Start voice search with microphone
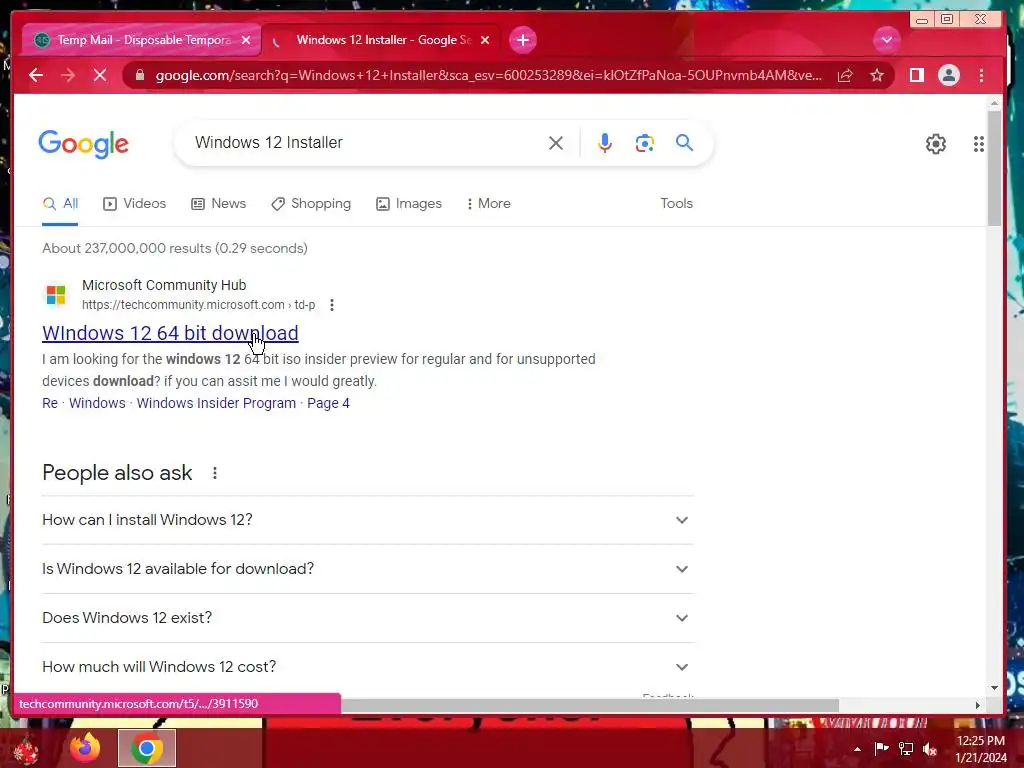Image resolution: width=1024 pixels, height=768 pixels. pos(605,143)
